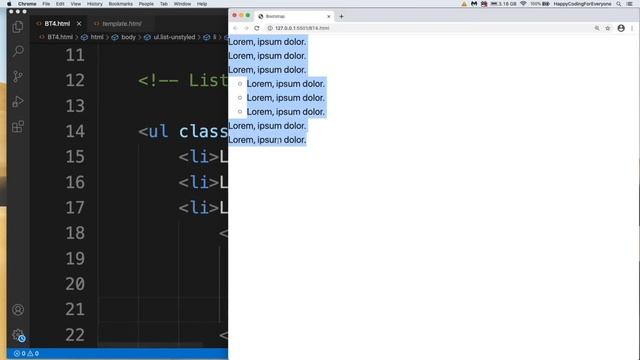Image resolution: width=640 pixels, height=360 pixels.
Task: Open the Run and Debug view
Action: (x=18, y=102)
